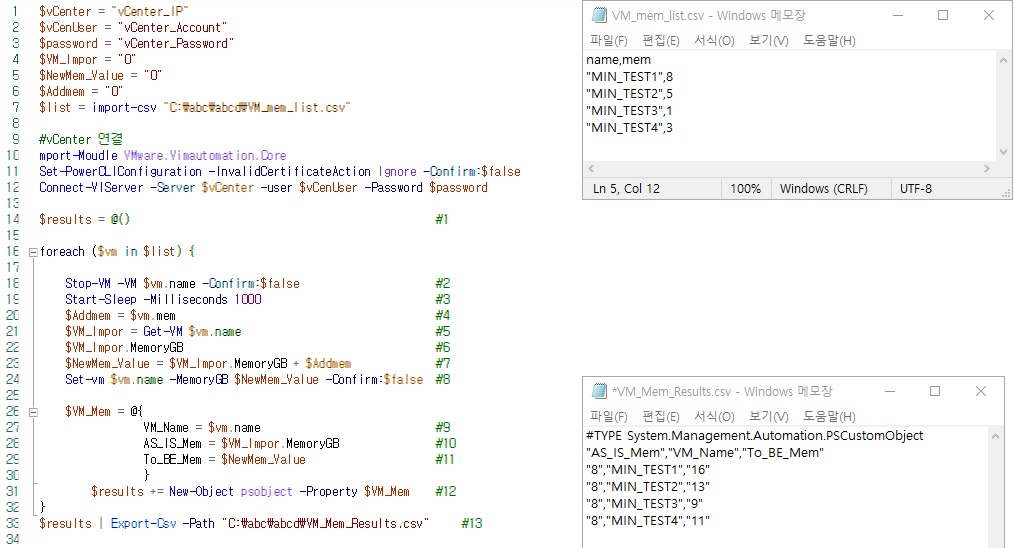Click the UTF-8 encoding status entry

[x=916, y=189]
